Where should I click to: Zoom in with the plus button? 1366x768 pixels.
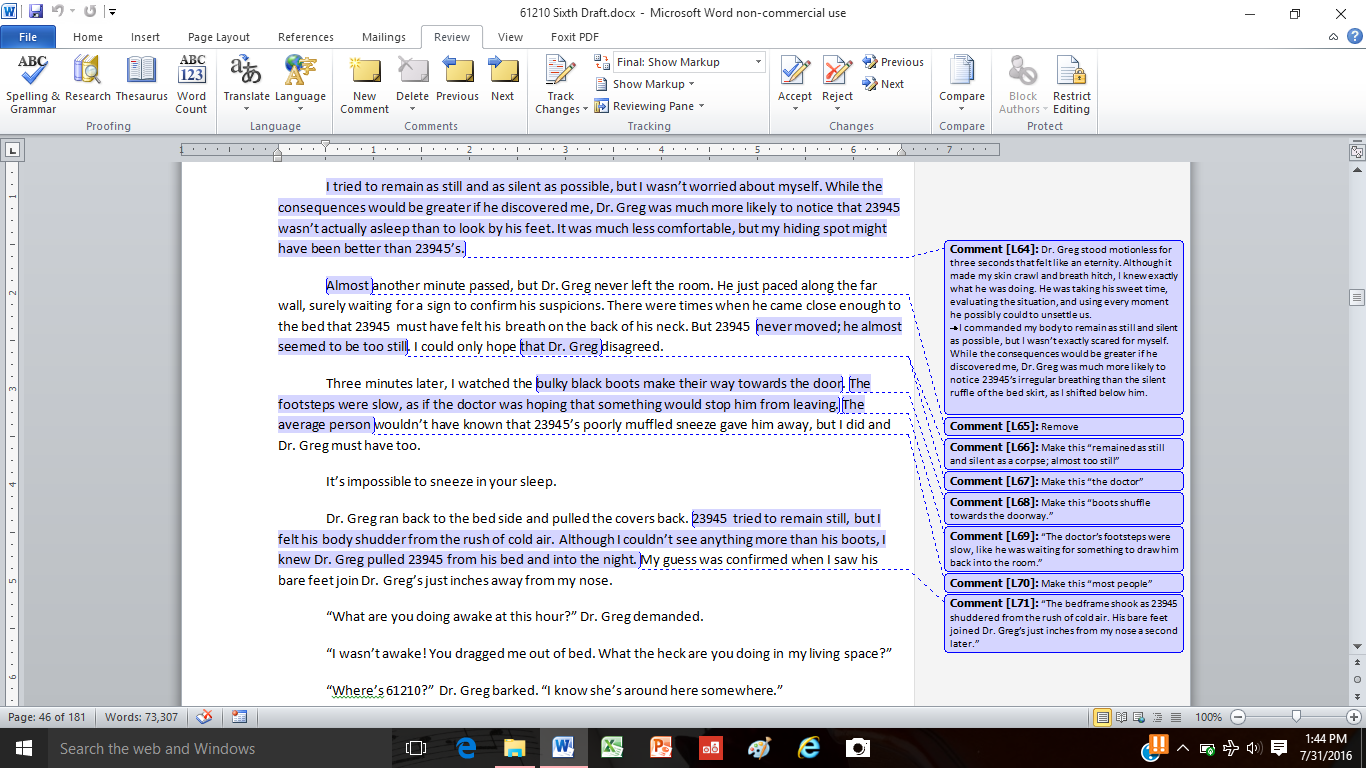tap(1356, 717)
